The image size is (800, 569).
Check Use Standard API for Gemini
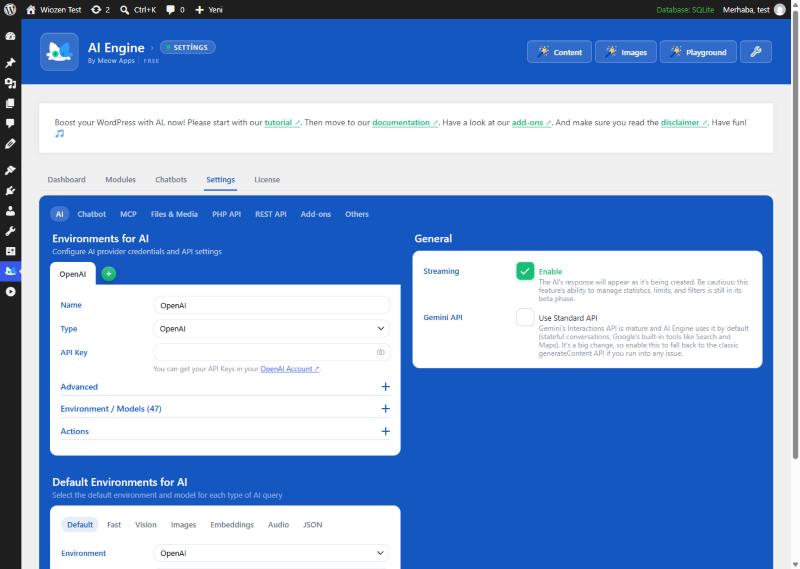pos(525,317)
